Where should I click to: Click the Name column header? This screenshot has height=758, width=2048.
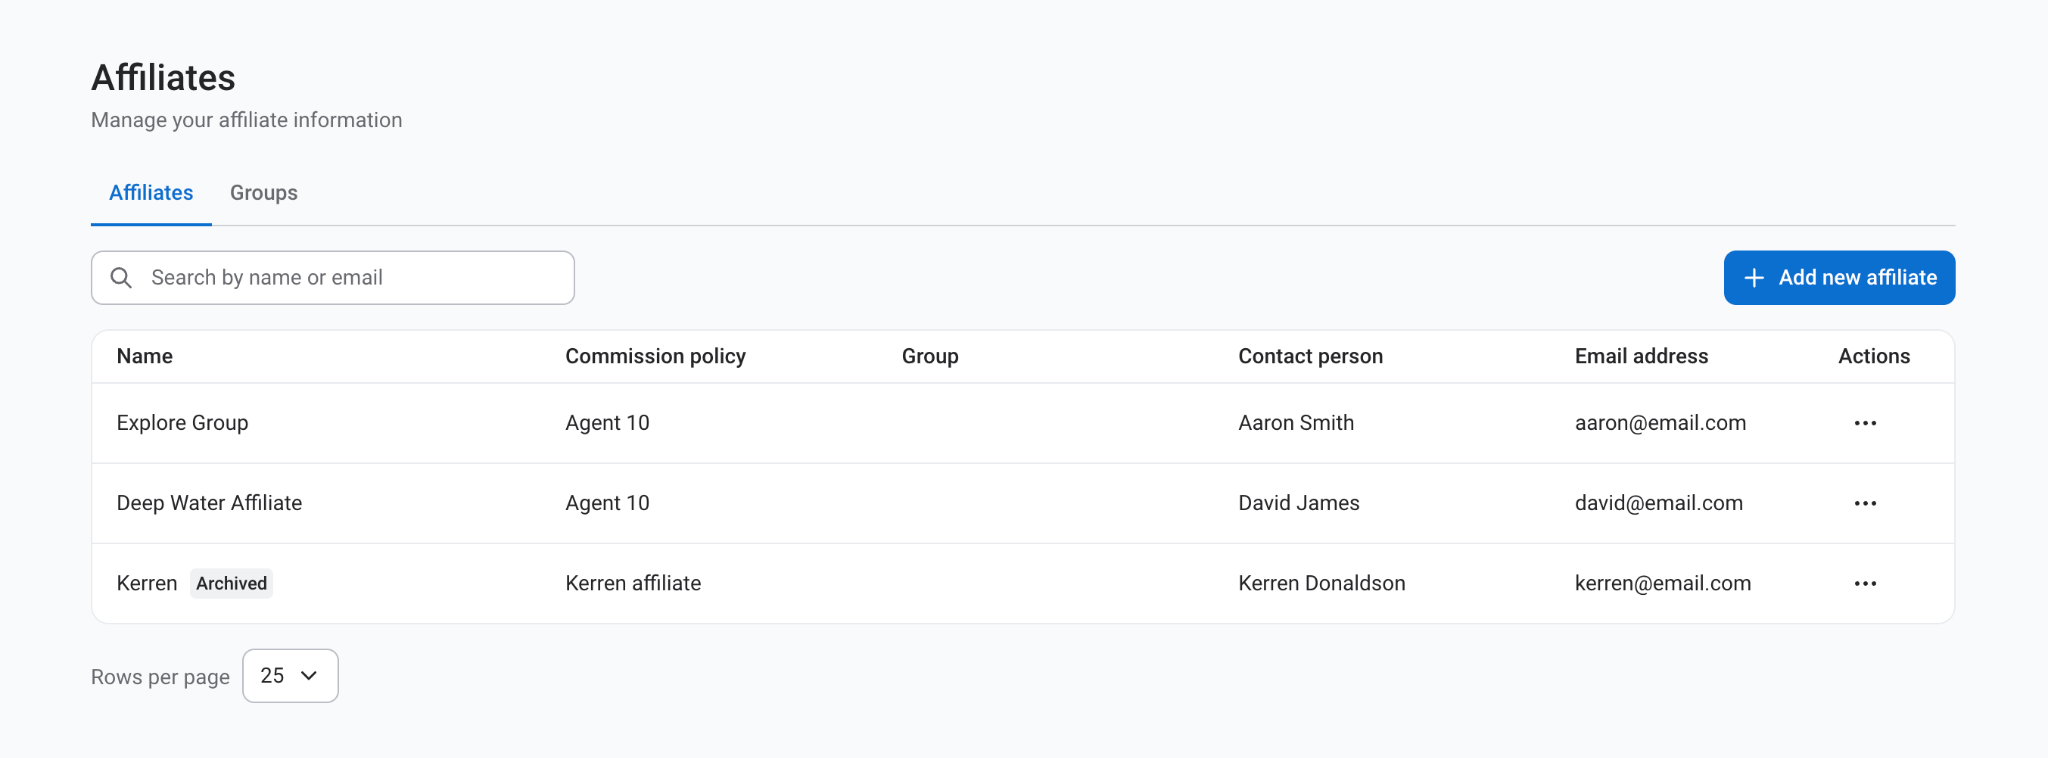pos(145,356)
